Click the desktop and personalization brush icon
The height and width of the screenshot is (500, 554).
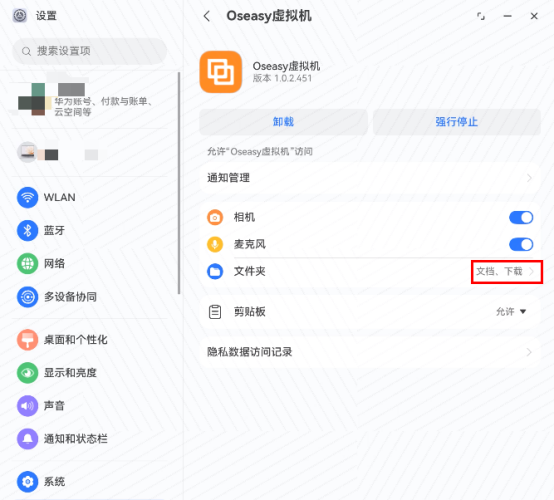pyautogui.click(x=28, y=340)
